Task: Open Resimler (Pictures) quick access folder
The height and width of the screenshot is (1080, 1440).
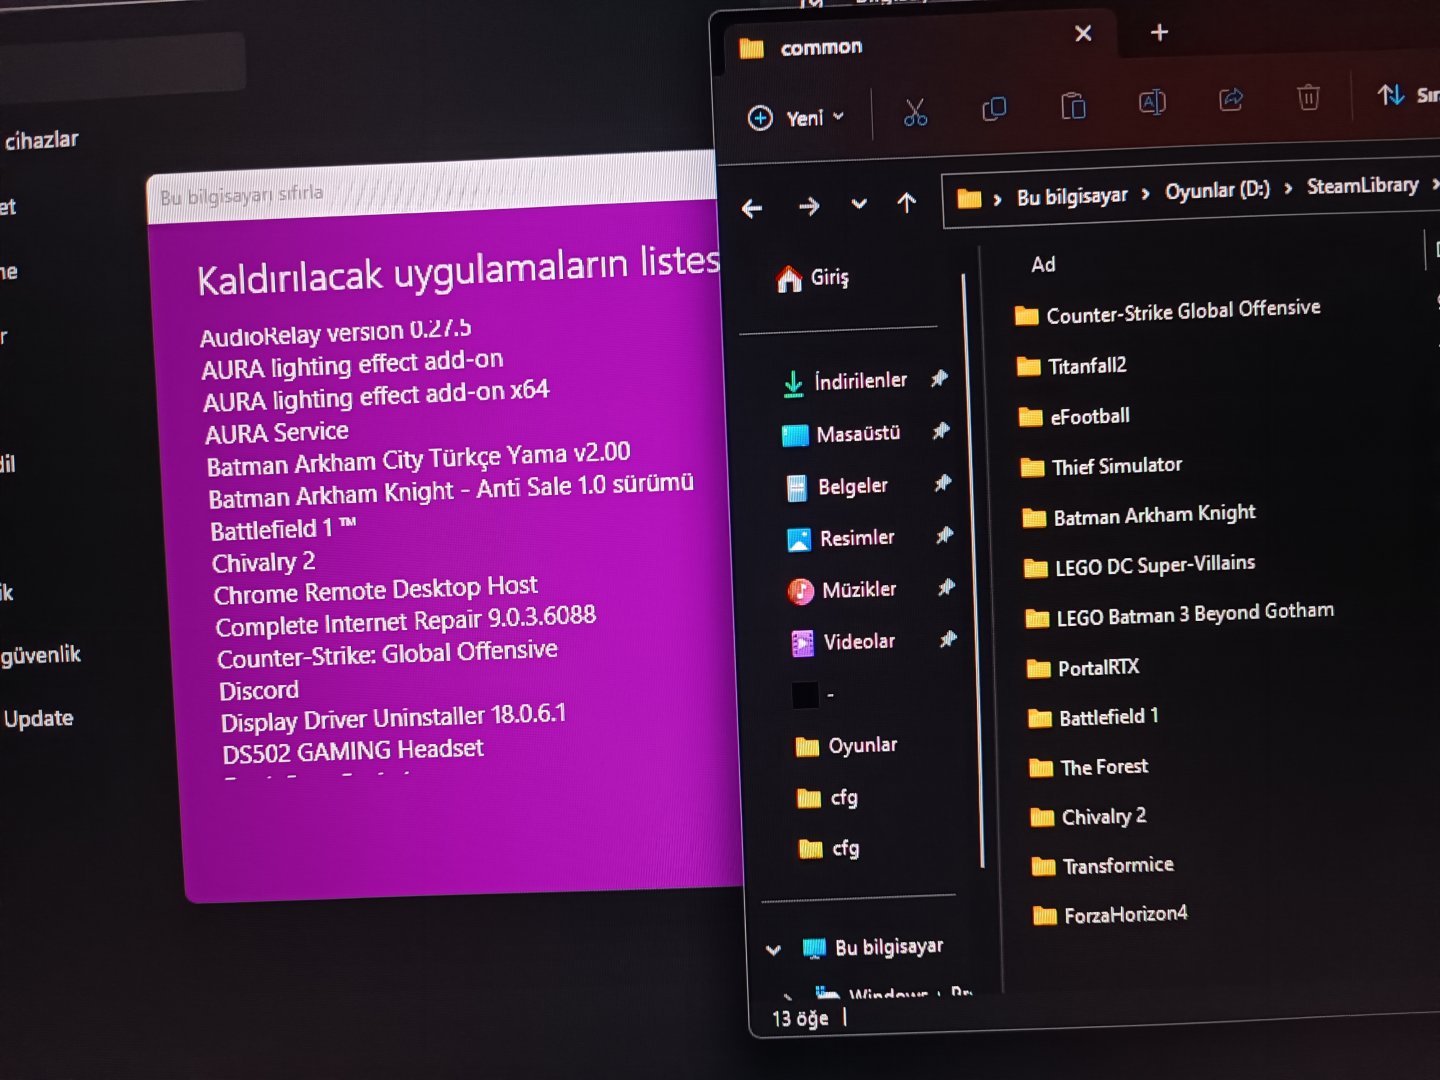Action: click(842, 539)
